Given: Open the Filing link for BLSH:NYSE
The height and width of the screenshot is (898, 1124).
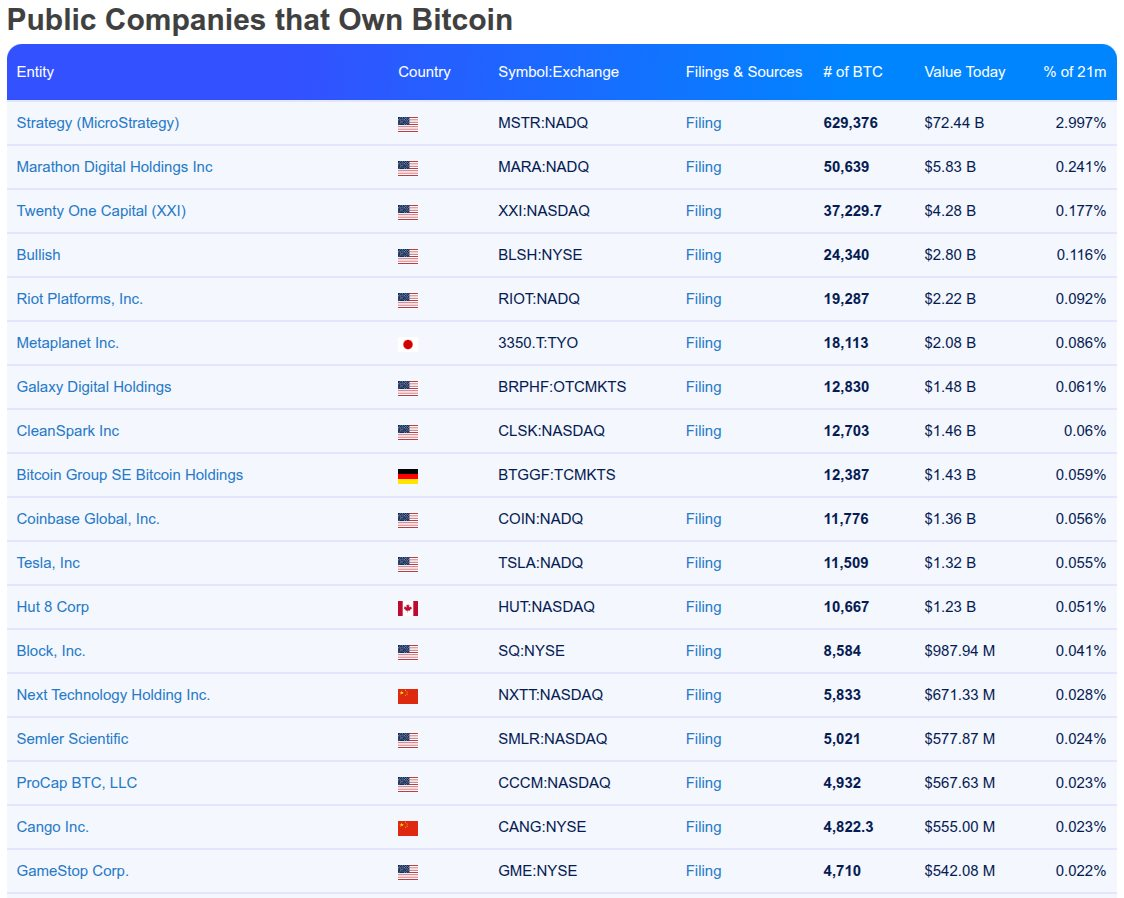Looking at the screenshot, I should click(703, 254).
